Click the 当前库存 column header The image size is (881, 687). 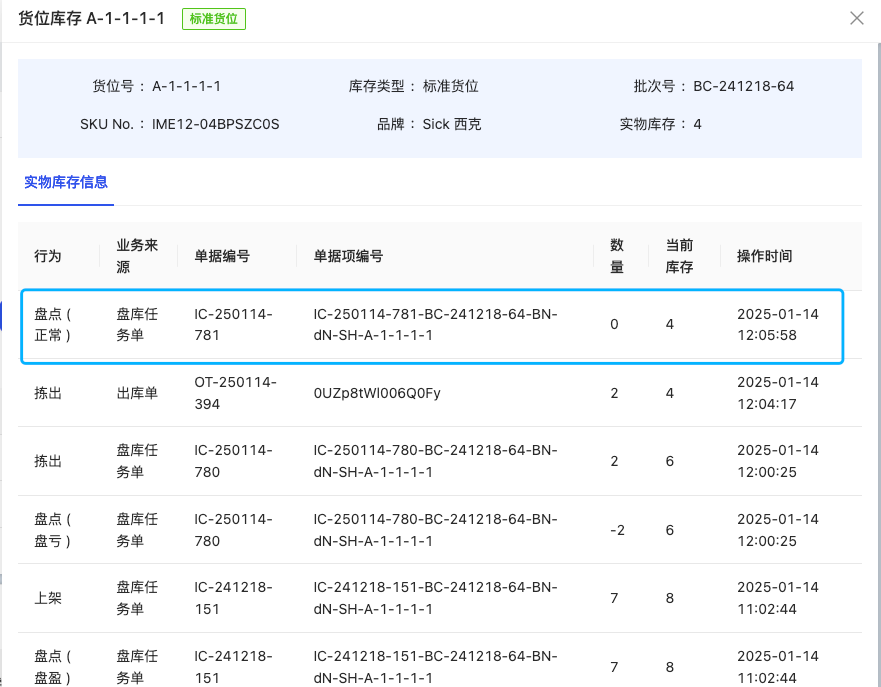[x=680, y=256]
